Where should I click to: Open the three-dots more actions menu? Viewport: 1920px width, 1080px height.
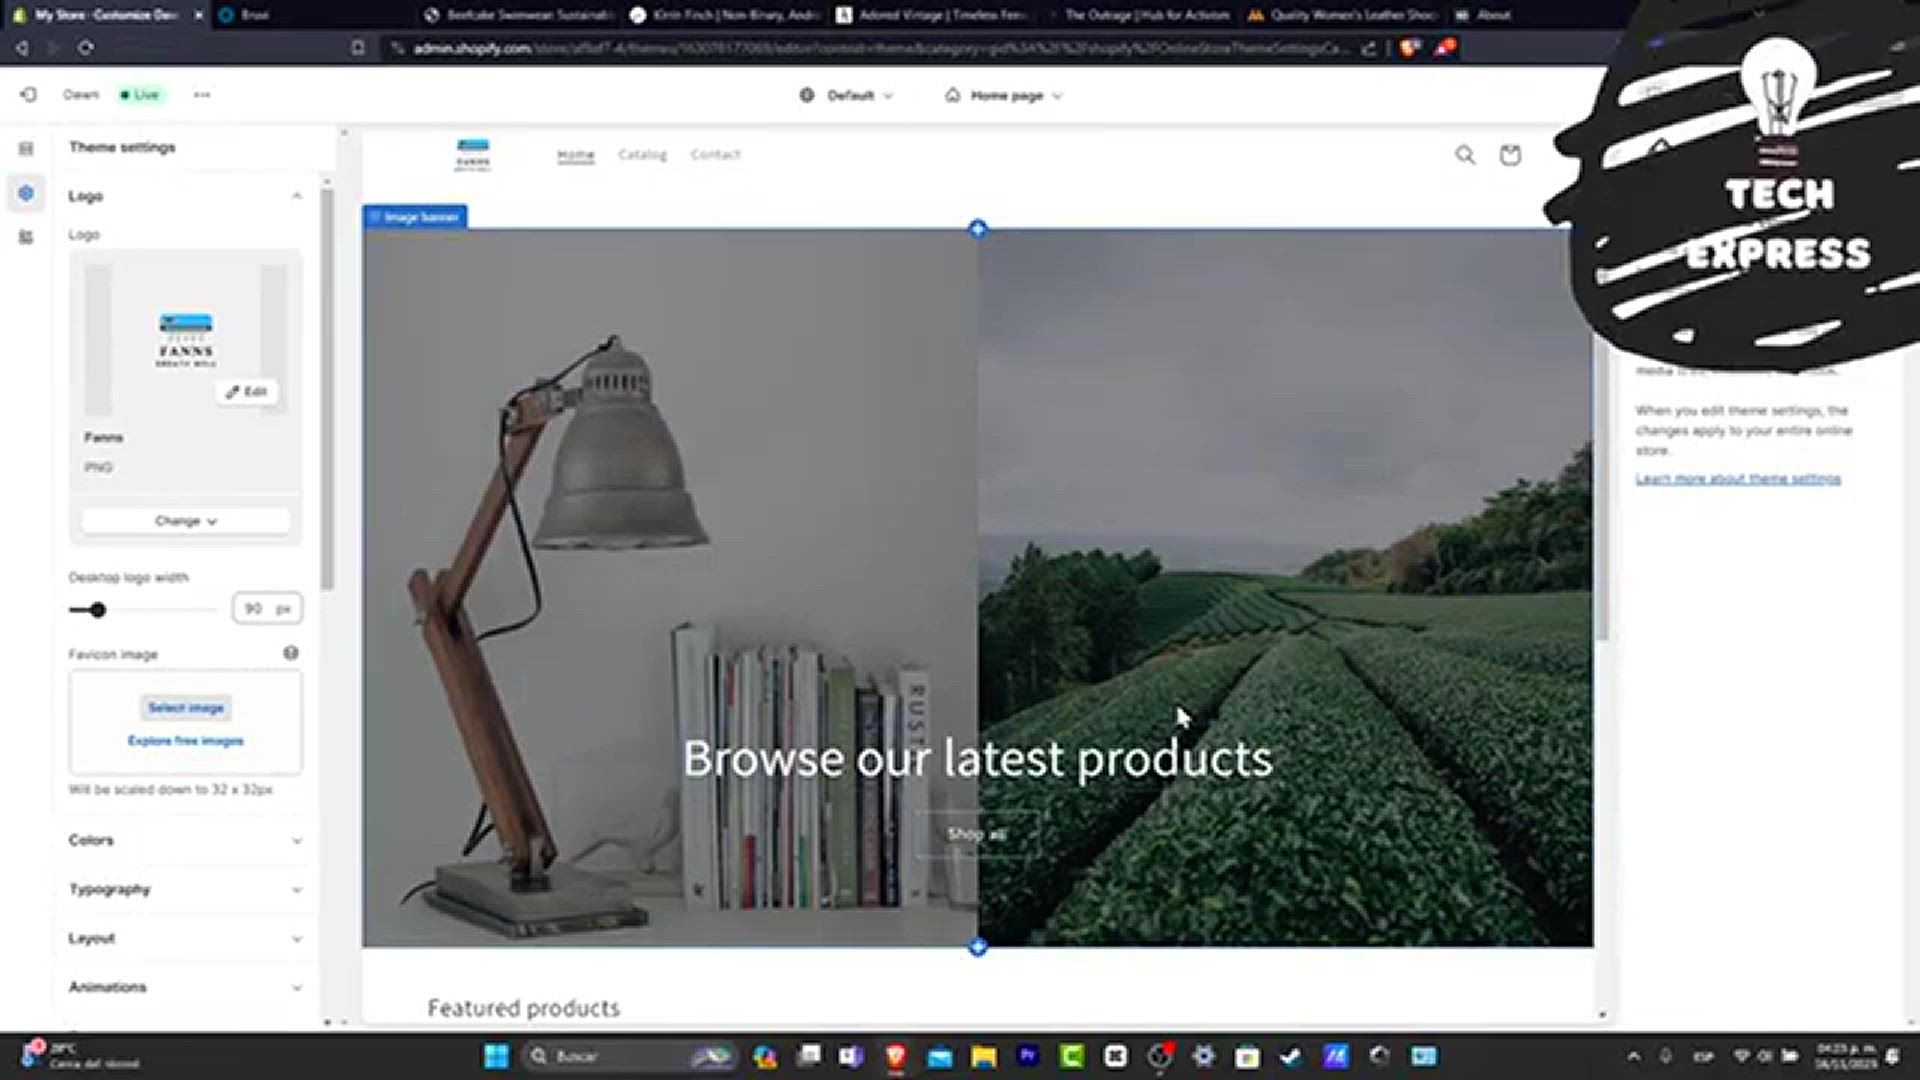[x=202, y=95]
